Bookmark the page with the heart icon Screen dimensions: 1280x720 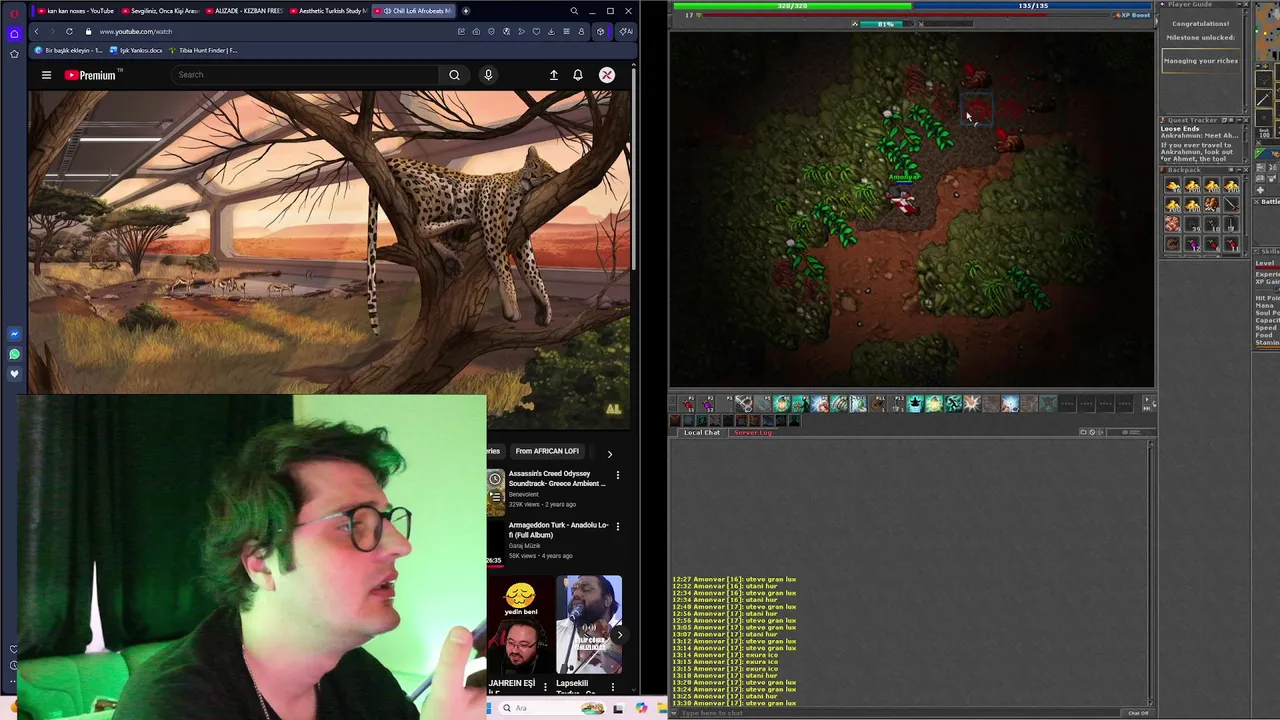tap(536, 31)
